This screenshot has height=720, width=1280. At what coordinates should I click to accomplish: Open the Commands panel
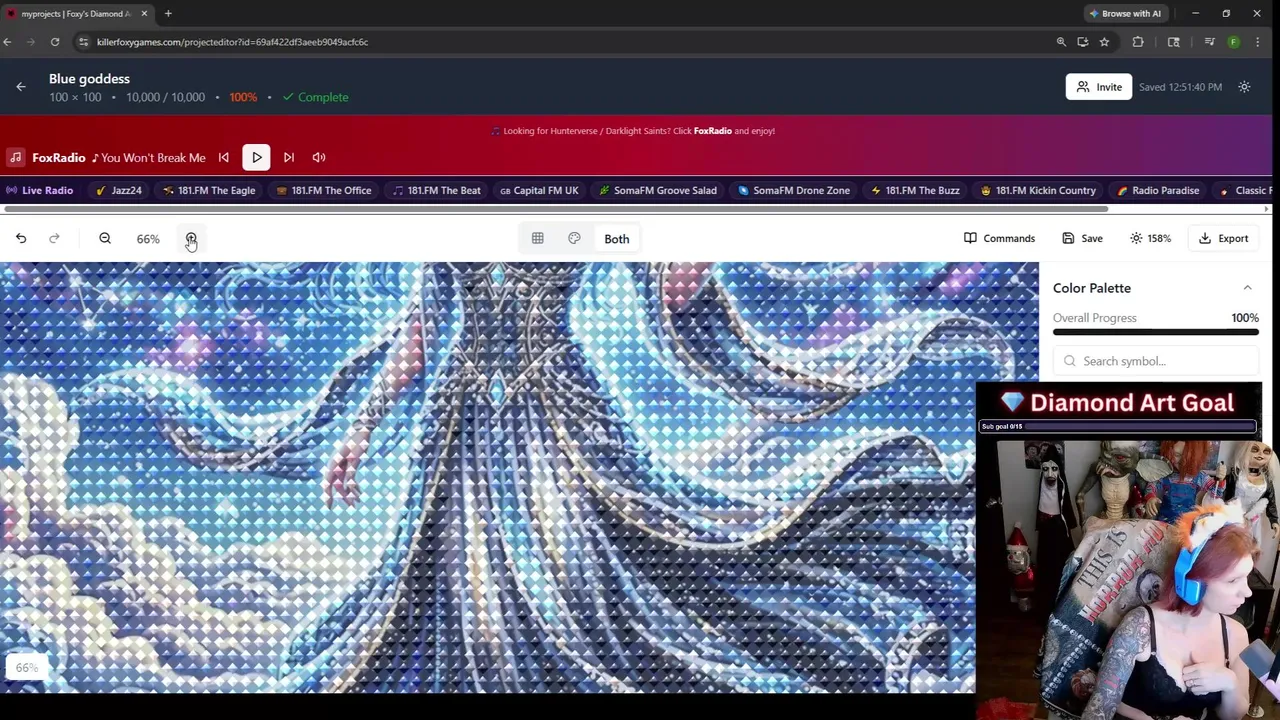pyautogui.click(x=999, y=238)
